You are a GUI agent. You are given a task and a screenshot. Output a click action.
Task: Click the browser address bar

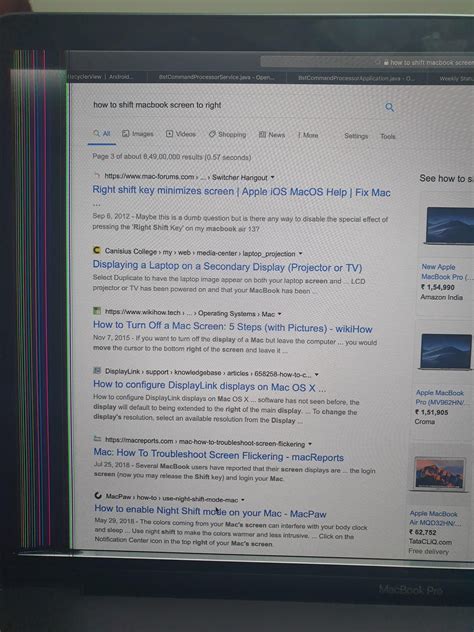pyautogui.click(x=367, y=62)
